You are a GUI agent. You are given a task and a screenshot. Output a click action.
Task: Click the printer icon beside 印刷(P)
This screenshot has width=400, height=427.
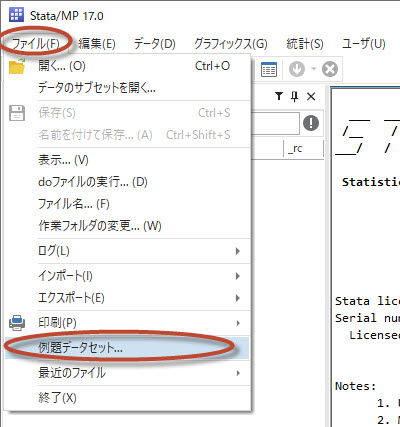pos(17,323)
